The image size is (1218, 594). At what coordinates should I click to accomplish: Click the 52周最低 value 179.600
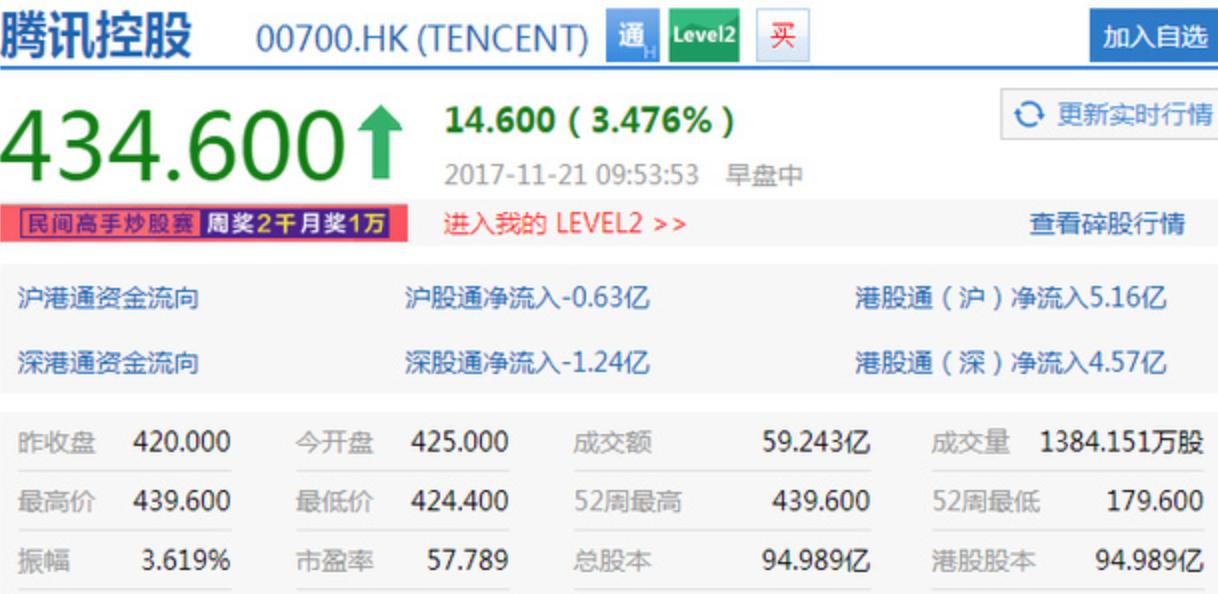pos(1155,501)
